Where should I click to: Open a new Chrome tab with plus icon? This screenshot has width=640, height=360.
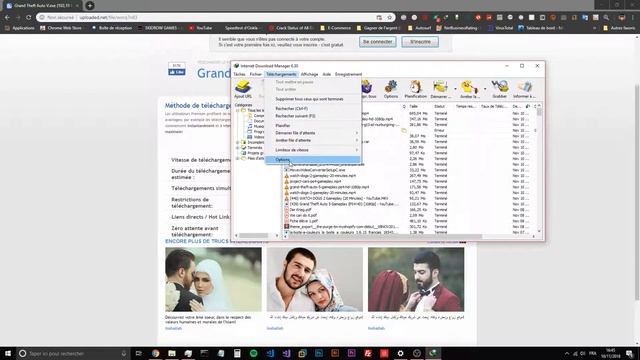click(x=90, y=6)
